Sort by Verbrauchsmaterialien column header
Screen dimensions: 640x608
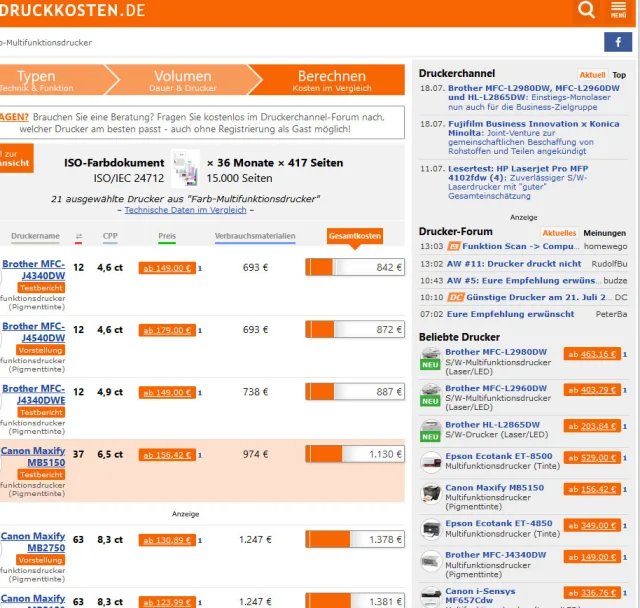(x=255, y=237)
